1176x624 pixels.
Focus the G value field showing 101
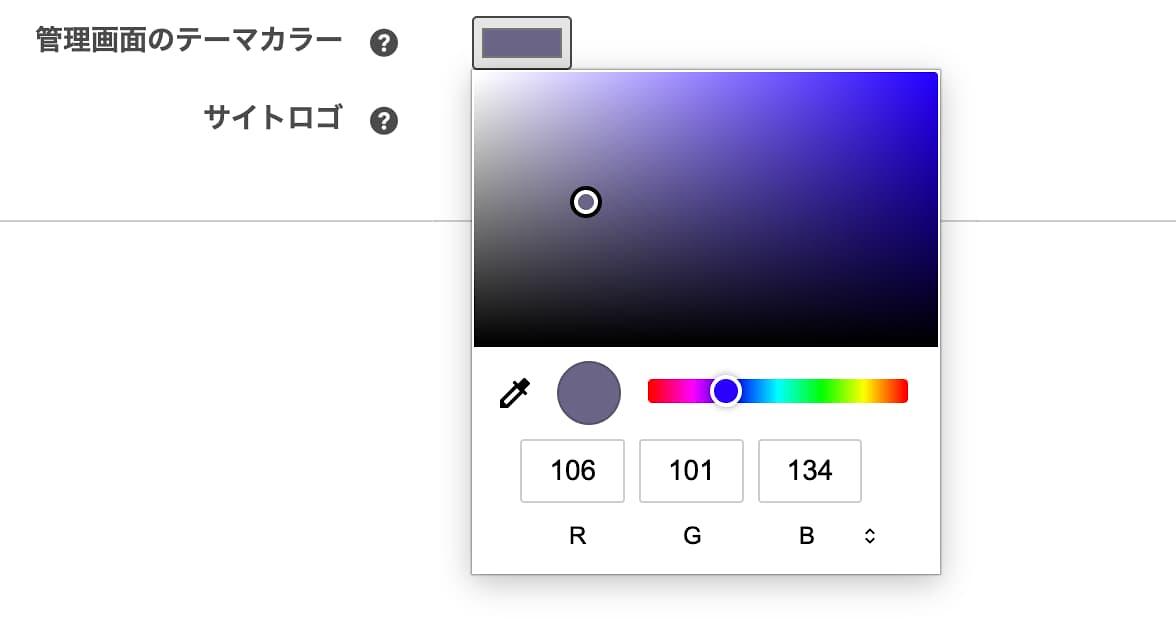pyautogui.click(x=691, y=471)
